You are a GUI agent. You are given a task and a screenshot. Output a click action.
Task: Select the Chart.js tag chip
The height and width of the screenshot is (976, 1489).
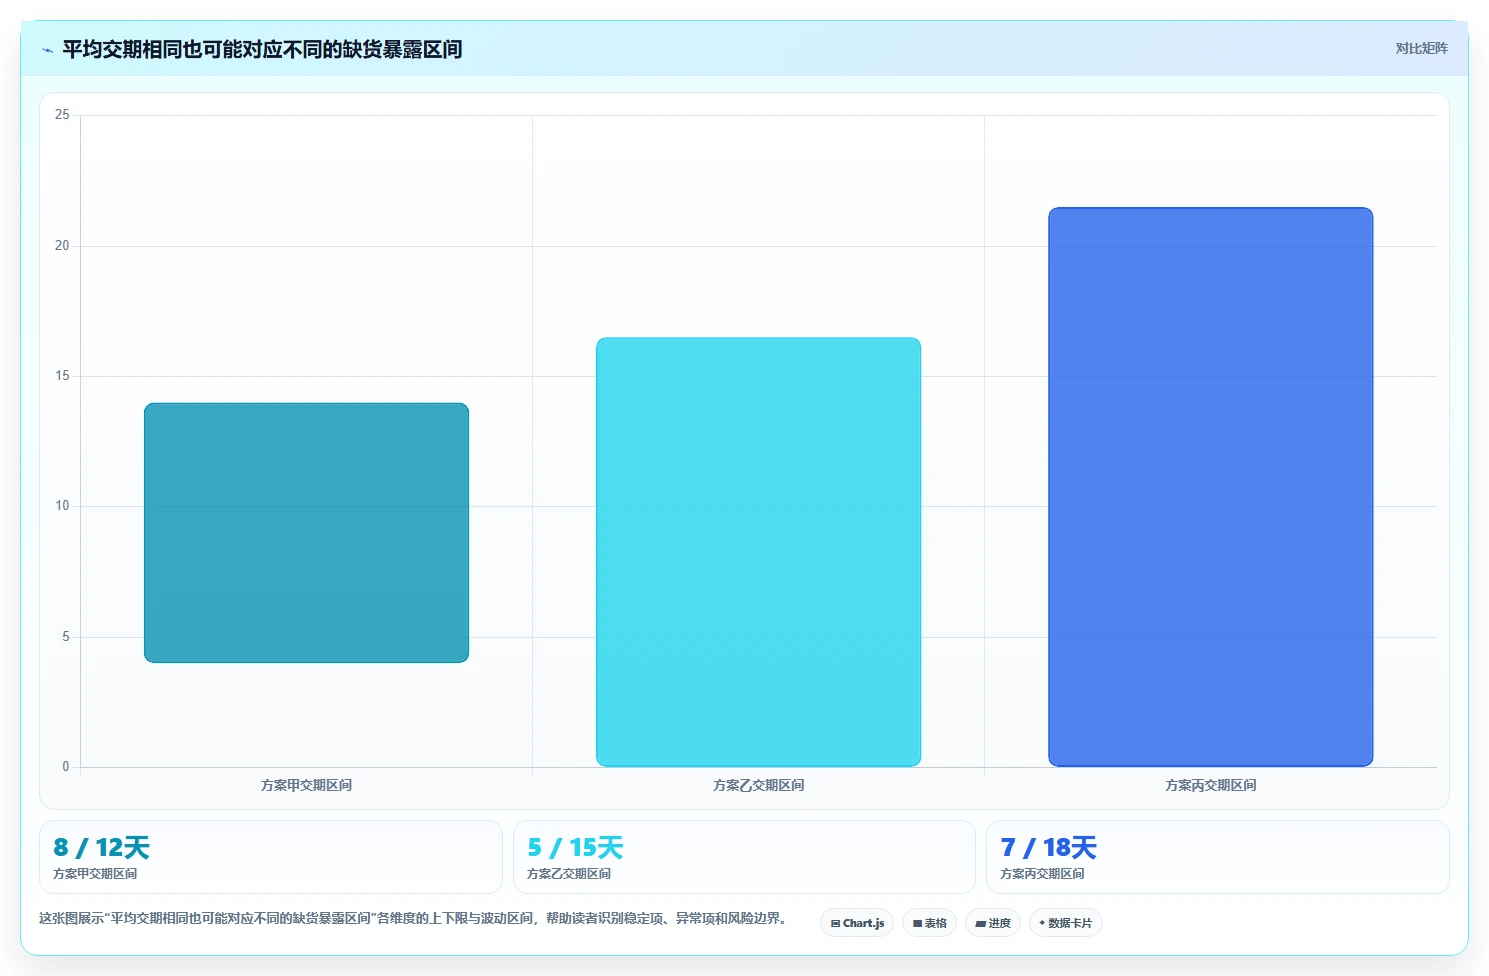[x=857, y=923]
